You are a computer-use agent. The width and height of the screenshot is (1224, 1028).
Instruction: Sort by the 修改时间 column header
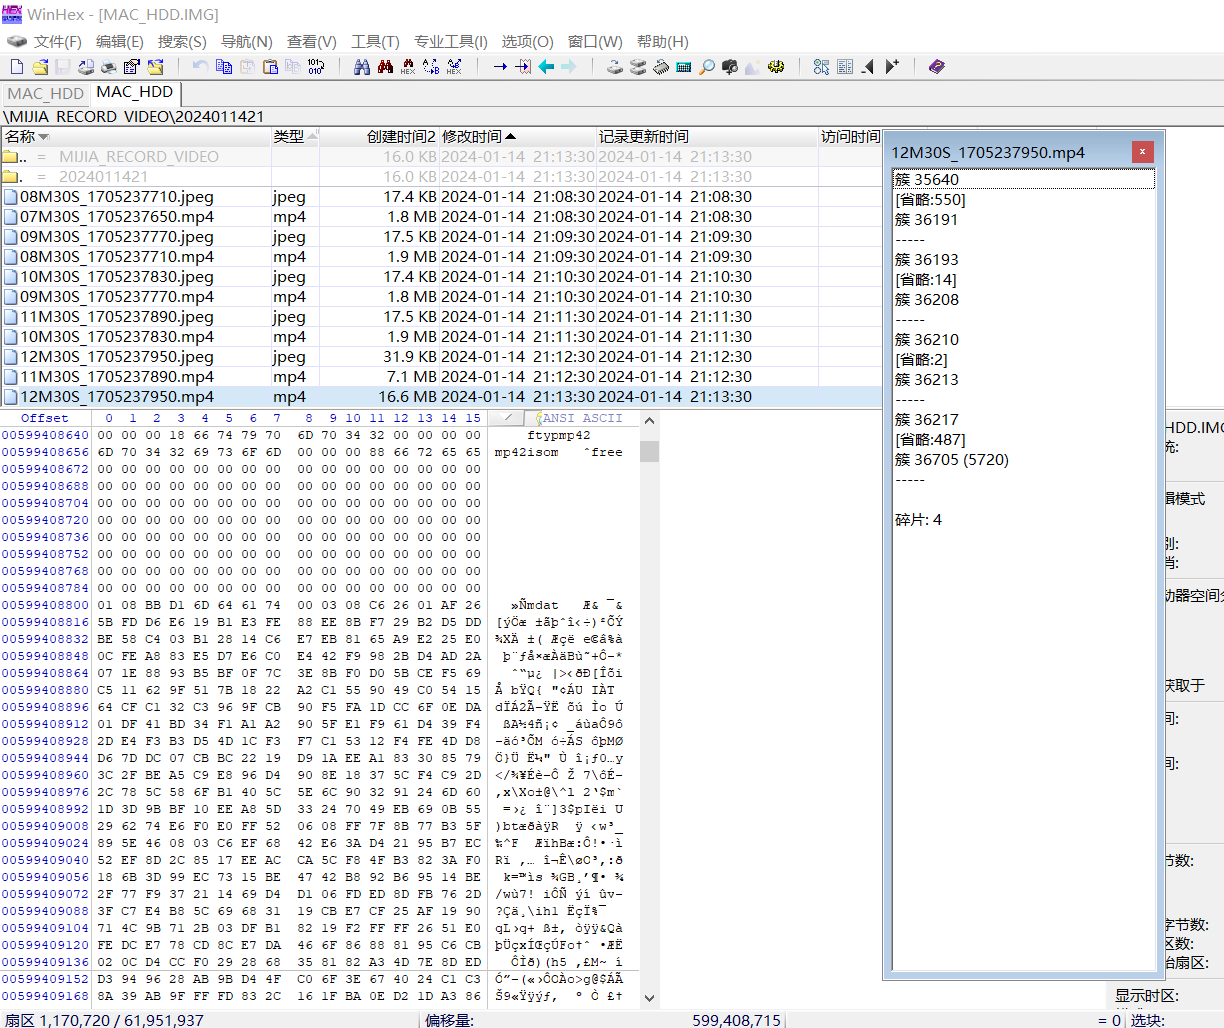click(472, 137)
